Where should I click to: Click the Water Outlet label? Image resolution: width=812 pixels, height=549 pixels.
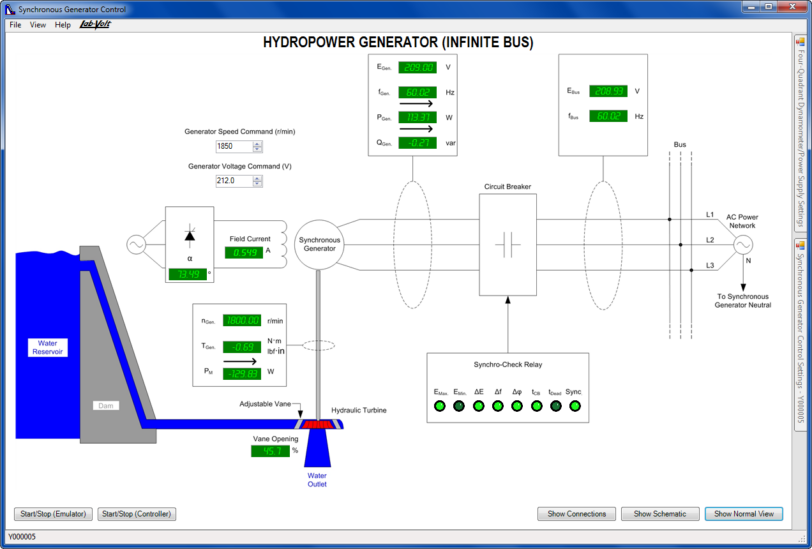point(317,480)
